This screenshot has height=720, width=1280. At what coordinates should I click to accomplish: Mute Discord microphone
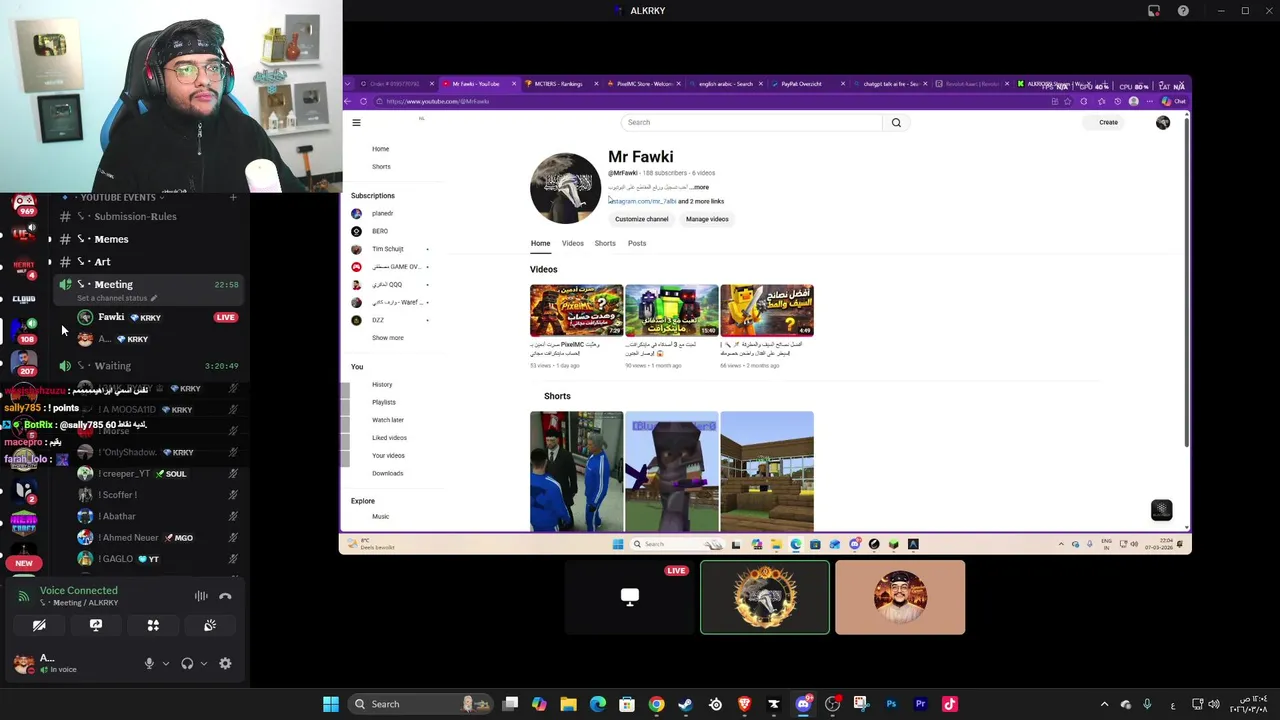[x=149, y=663]
